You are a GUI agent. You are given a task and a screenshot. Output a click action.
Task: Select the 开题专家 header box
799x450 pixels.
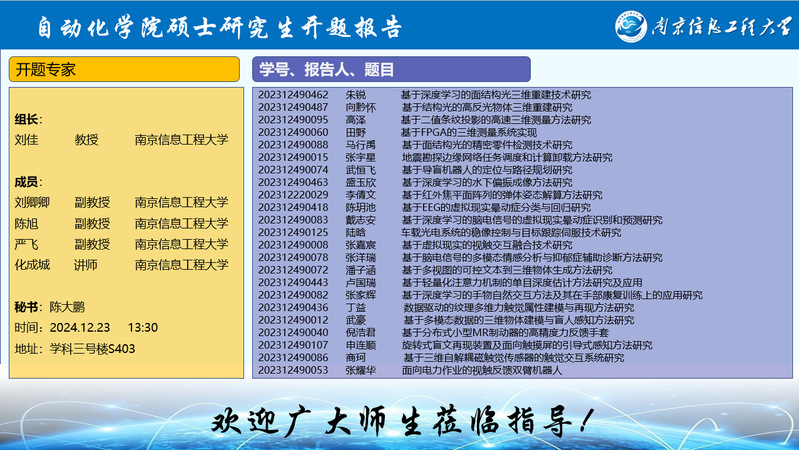point(124,70)
